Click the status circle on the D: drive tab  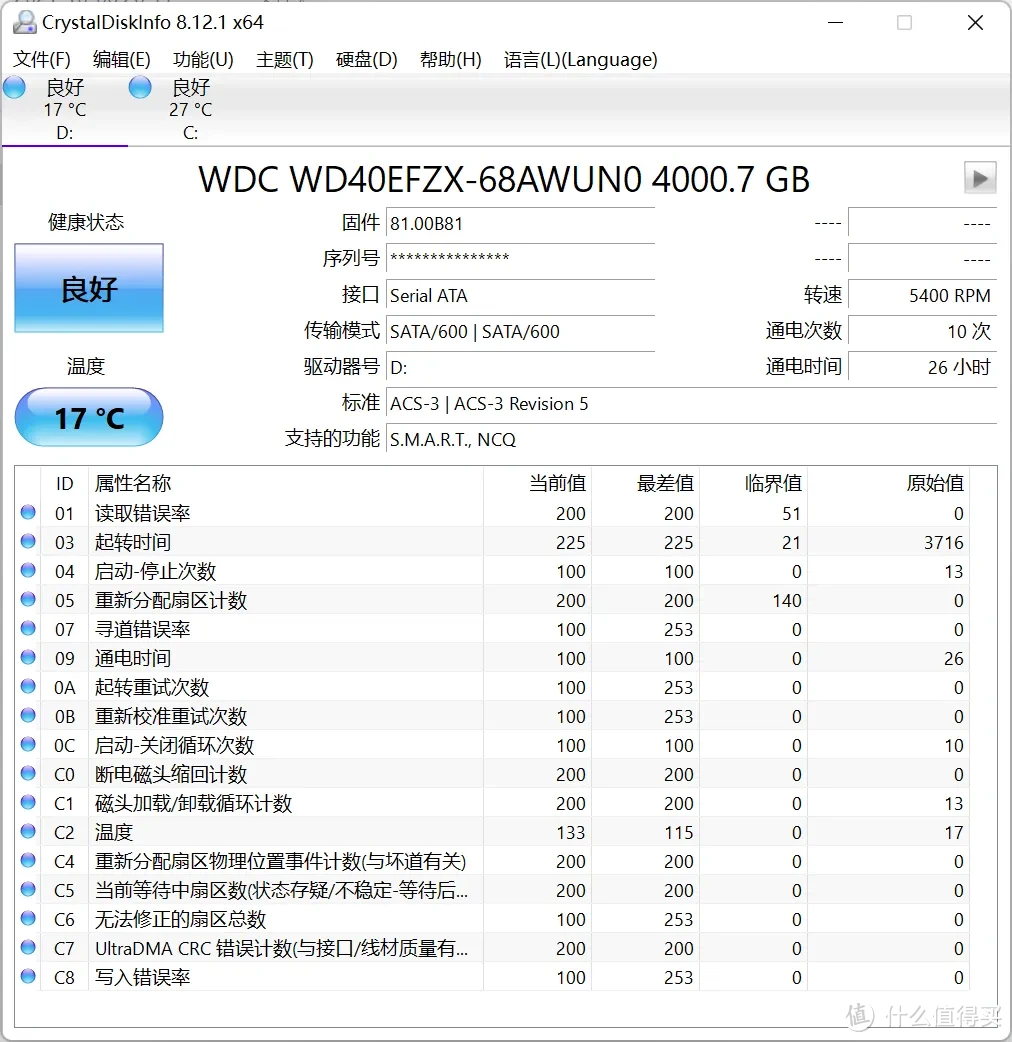coord(14,87)
